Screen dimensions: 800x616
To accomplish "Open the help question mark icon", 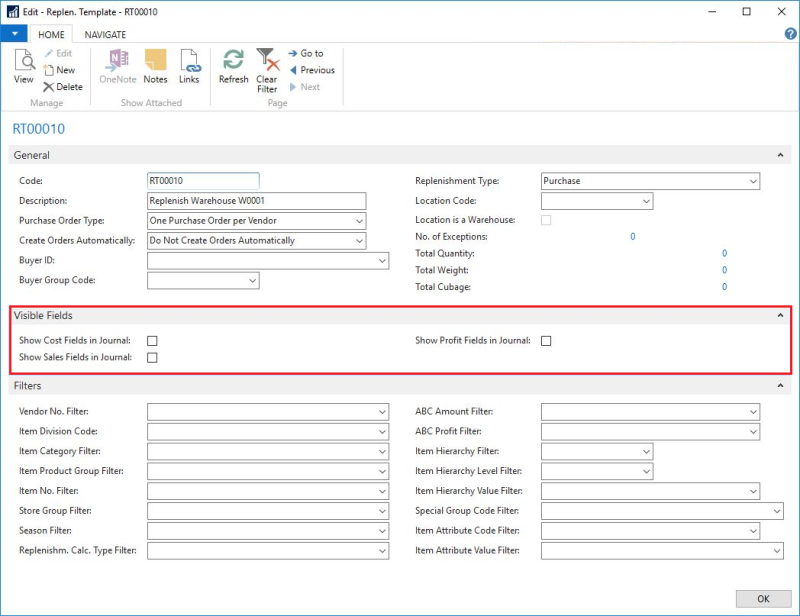I will point(790,34).
